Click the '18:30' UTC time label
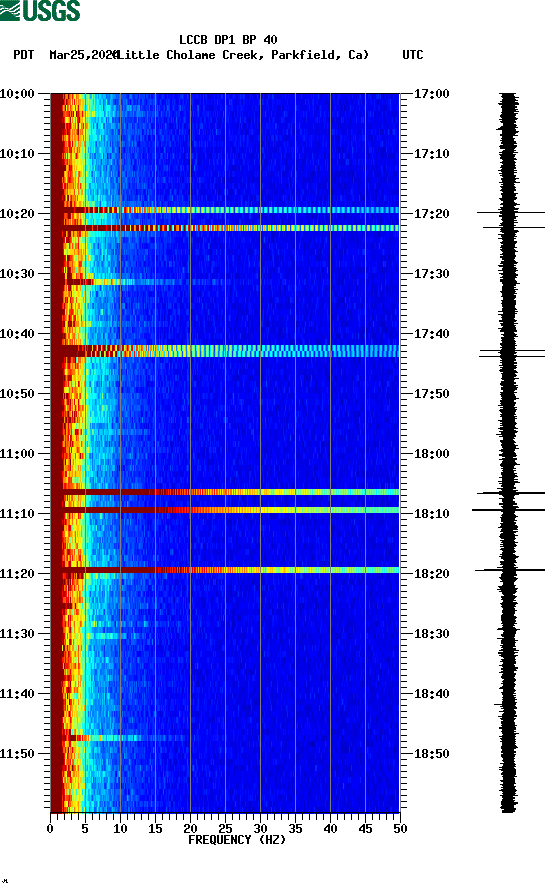This screenshot has width=552, height=892. point(431,634)
